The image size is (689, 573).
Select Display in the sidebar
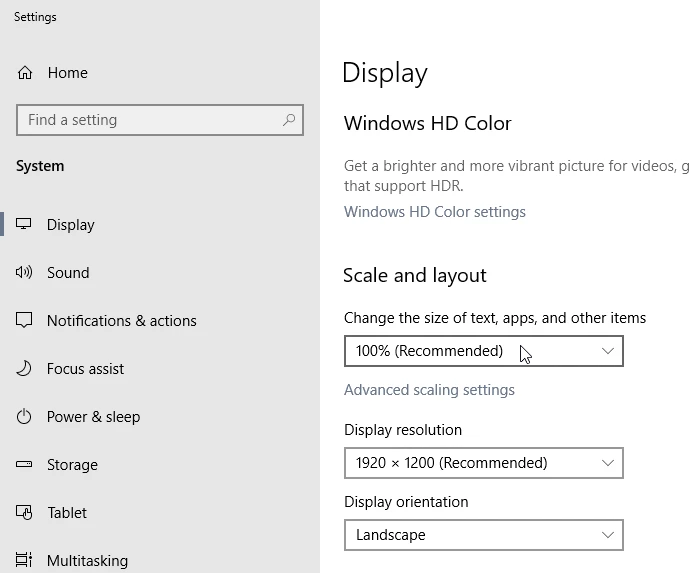(160, 225)
